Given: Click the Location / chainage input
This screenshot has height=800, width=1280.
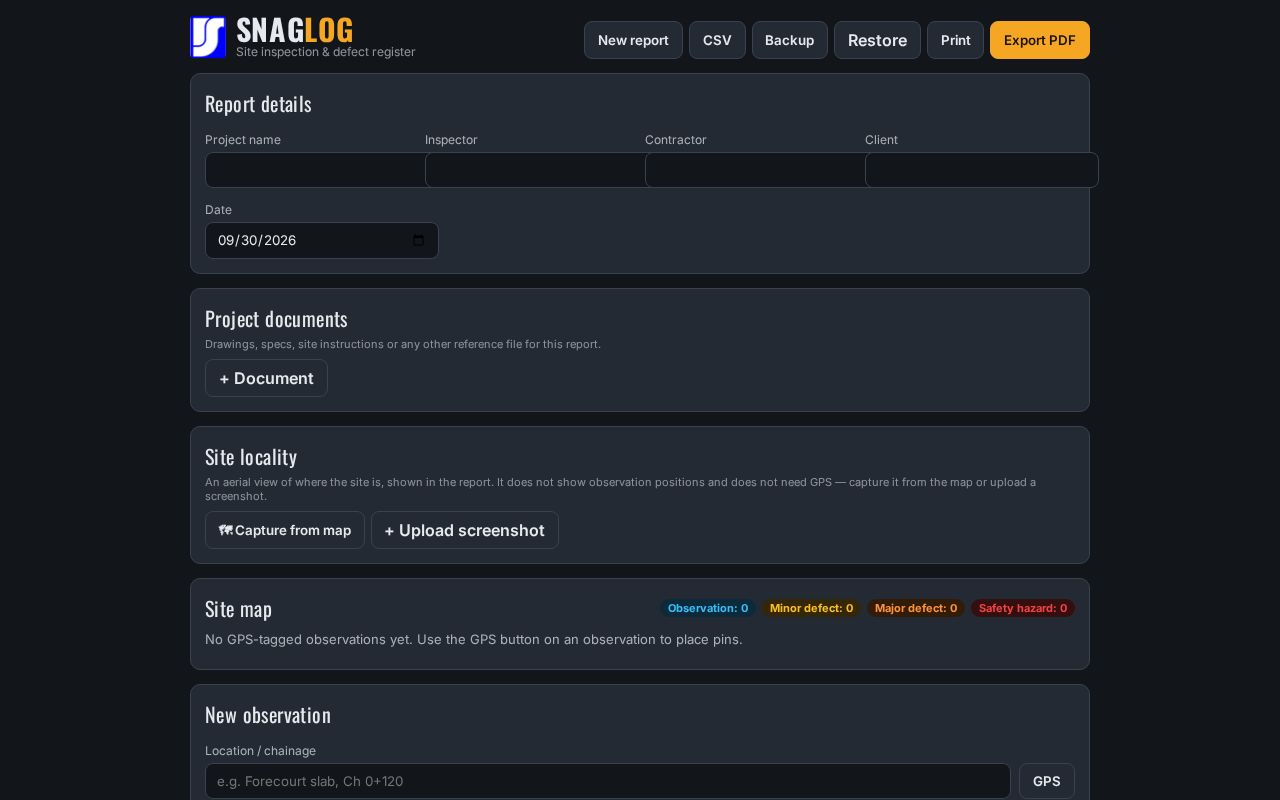Looking at the screenshot, I should point(608,781).
